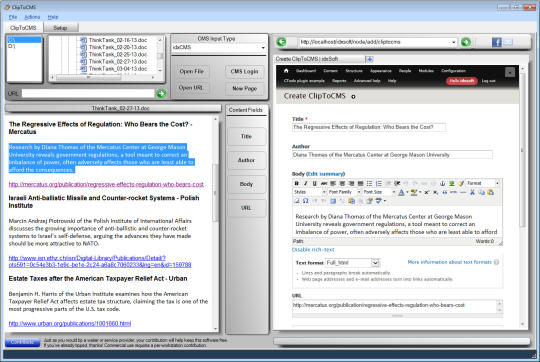Click the New Page button
This screenshot has width=540, height=362.
click(x=245, y=89)
